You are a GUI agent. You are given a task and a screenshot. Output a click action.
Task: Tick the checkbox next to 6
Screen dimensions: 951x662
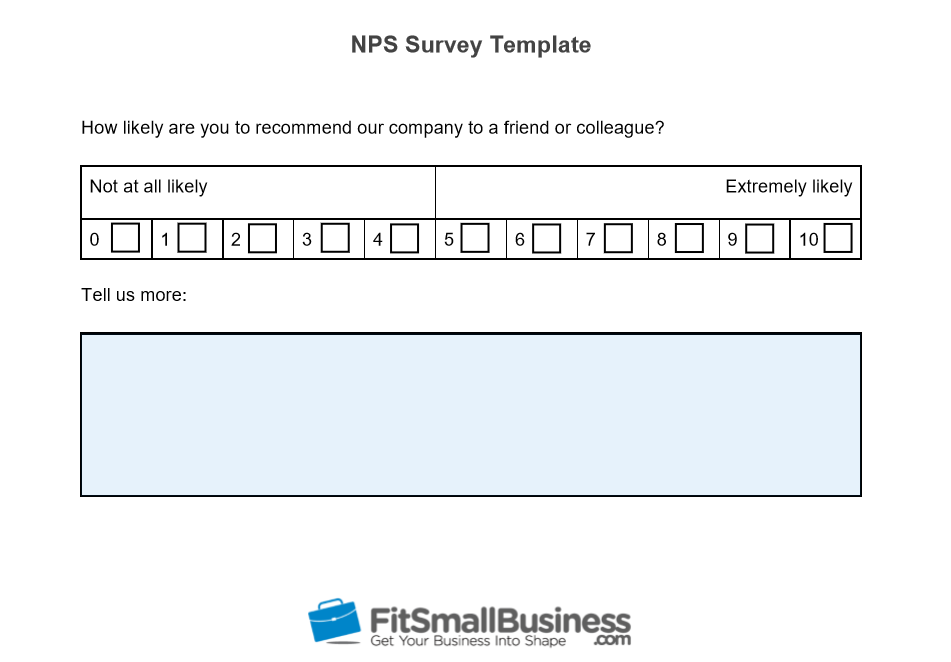[x=546, y=238]
